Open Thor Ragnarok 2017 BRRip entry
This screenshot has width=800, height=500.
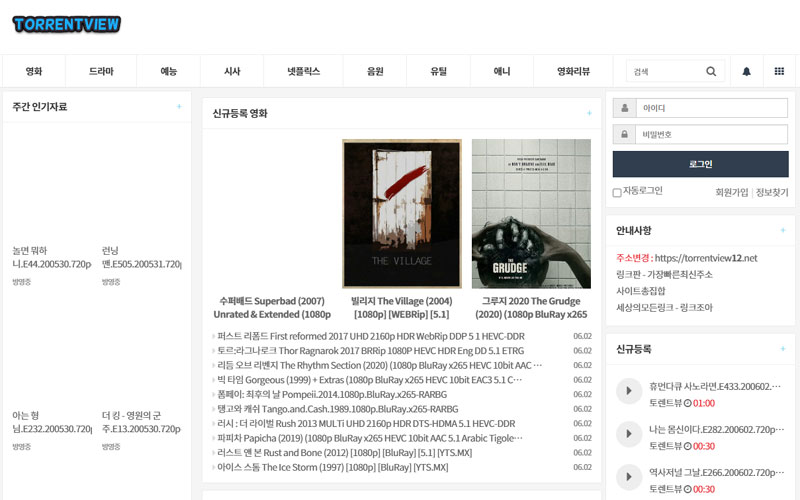click(x=370, y=351)
